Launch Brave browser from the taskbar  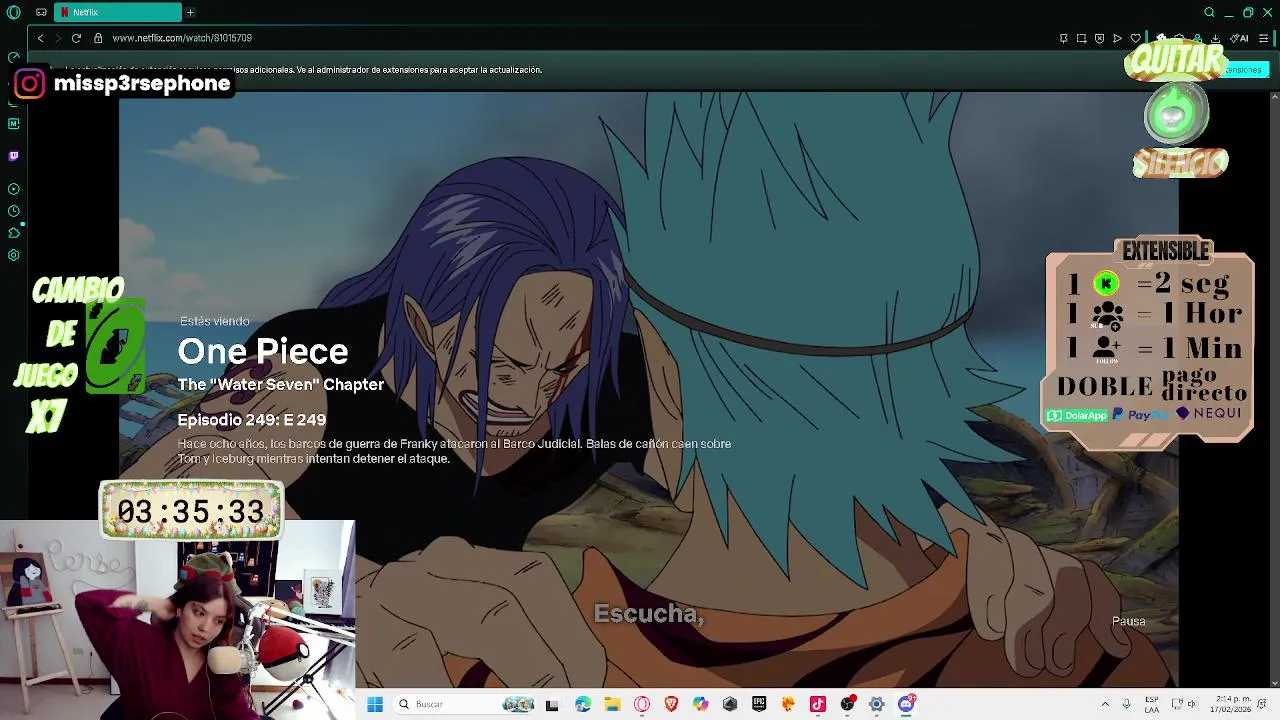[671, 704]
